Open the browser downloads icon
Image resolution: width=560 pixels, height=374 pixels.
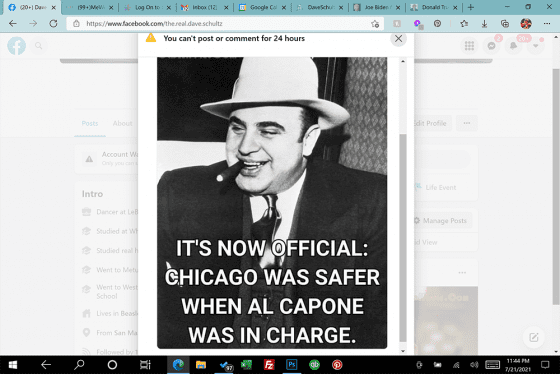(484, 24)
